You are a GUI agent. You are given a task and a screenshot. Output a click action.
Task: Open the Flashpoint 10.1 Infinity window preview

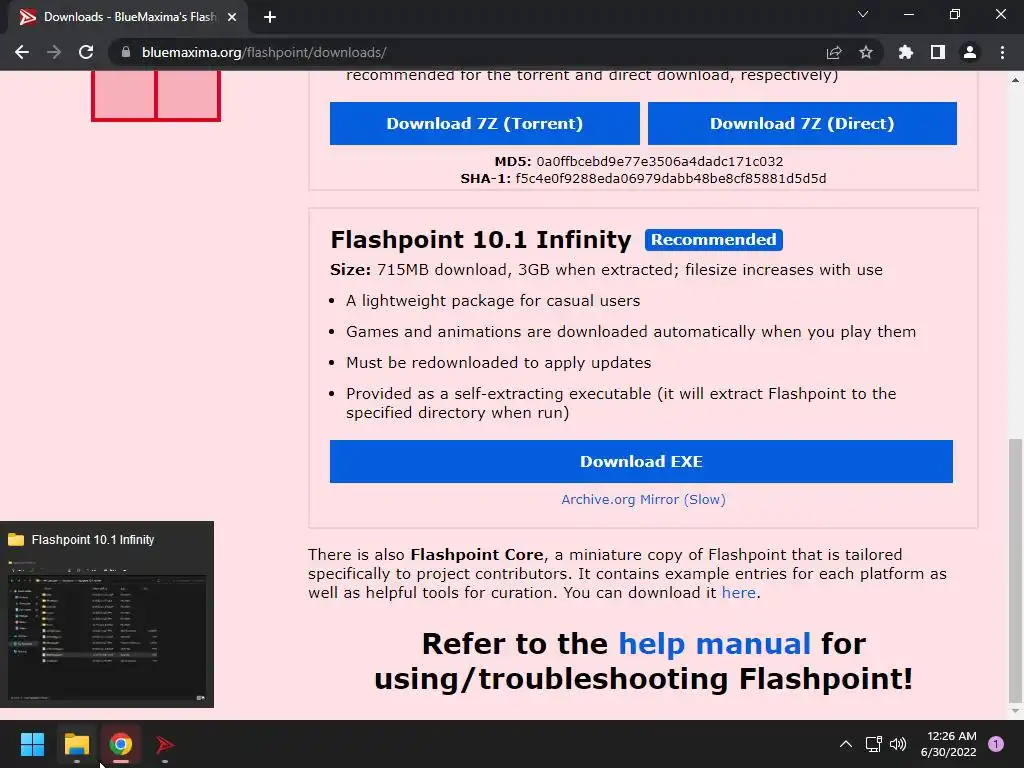[x=107, y=615]
